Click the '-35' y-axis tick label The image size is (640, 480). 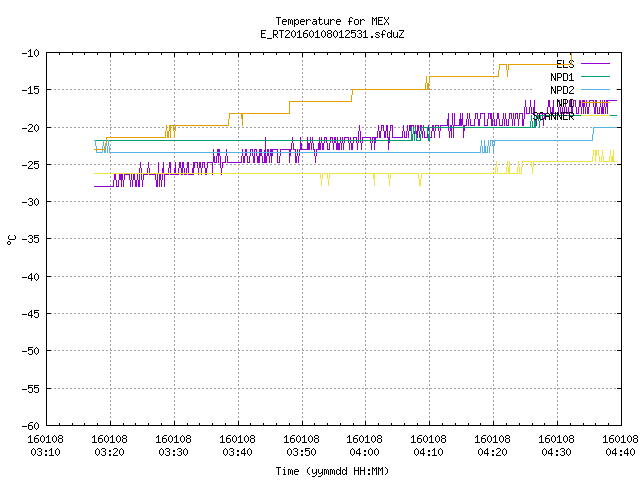[x=31, y=239]
